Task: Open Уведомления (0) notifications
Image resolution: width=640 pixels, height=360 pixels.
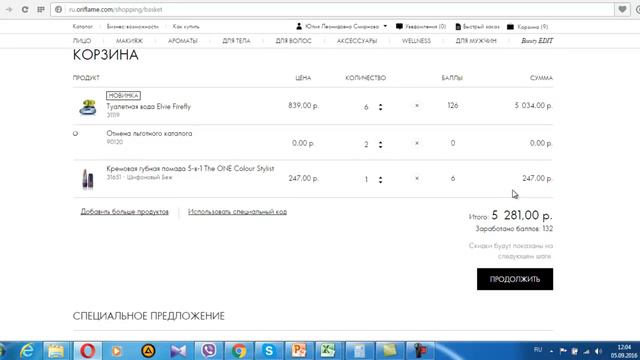Action: coord(421,27)
